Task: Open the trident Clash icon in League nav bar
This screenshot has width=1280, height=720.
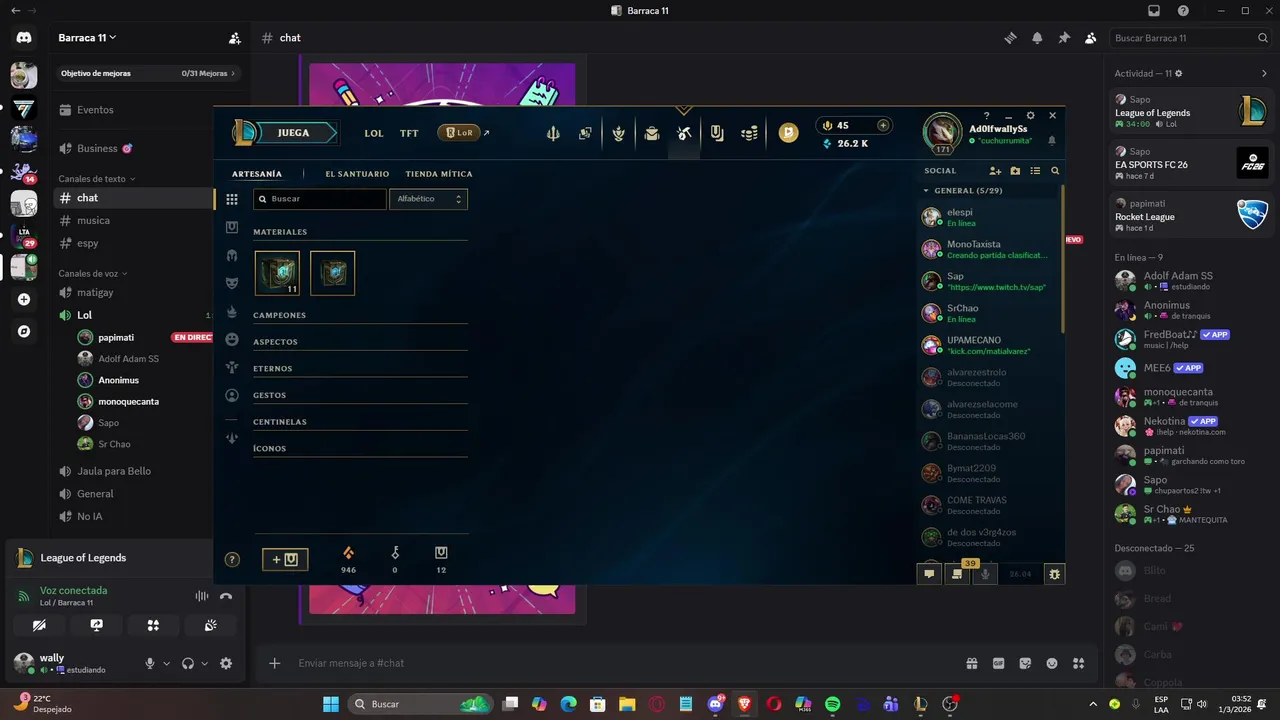Action: (x=553, y=133)
